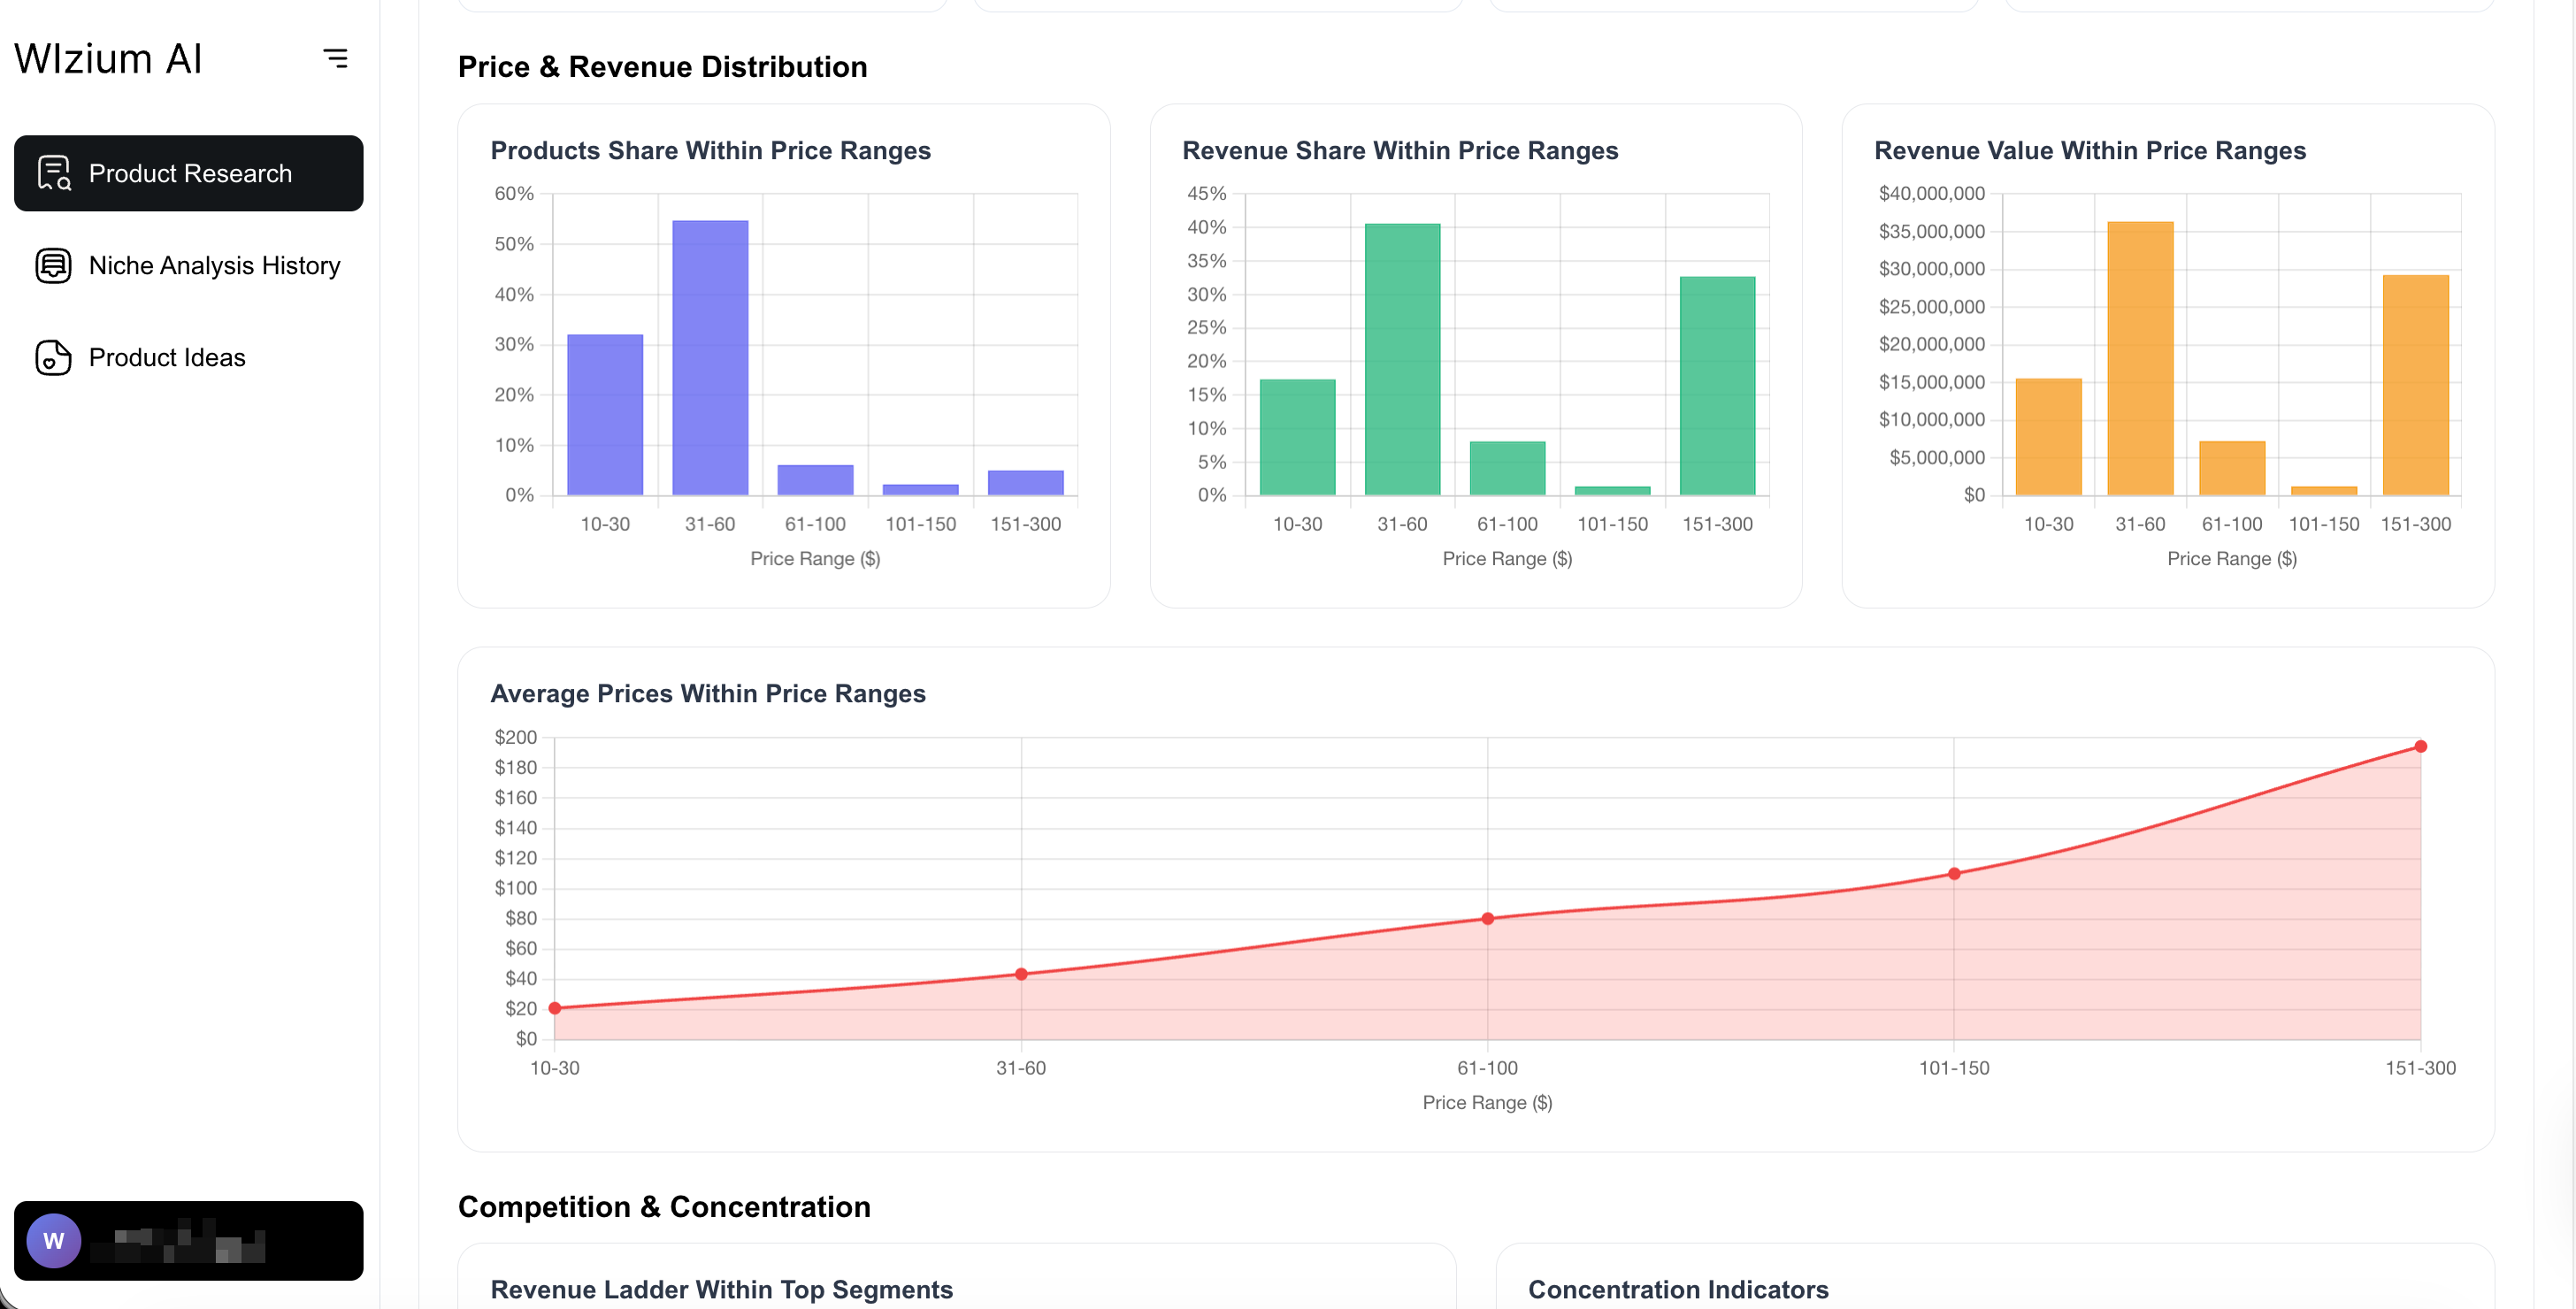Switch to Product Ideas
Image resolution: width=2576 pixels, height=1309 pixels.
point(166,357)
